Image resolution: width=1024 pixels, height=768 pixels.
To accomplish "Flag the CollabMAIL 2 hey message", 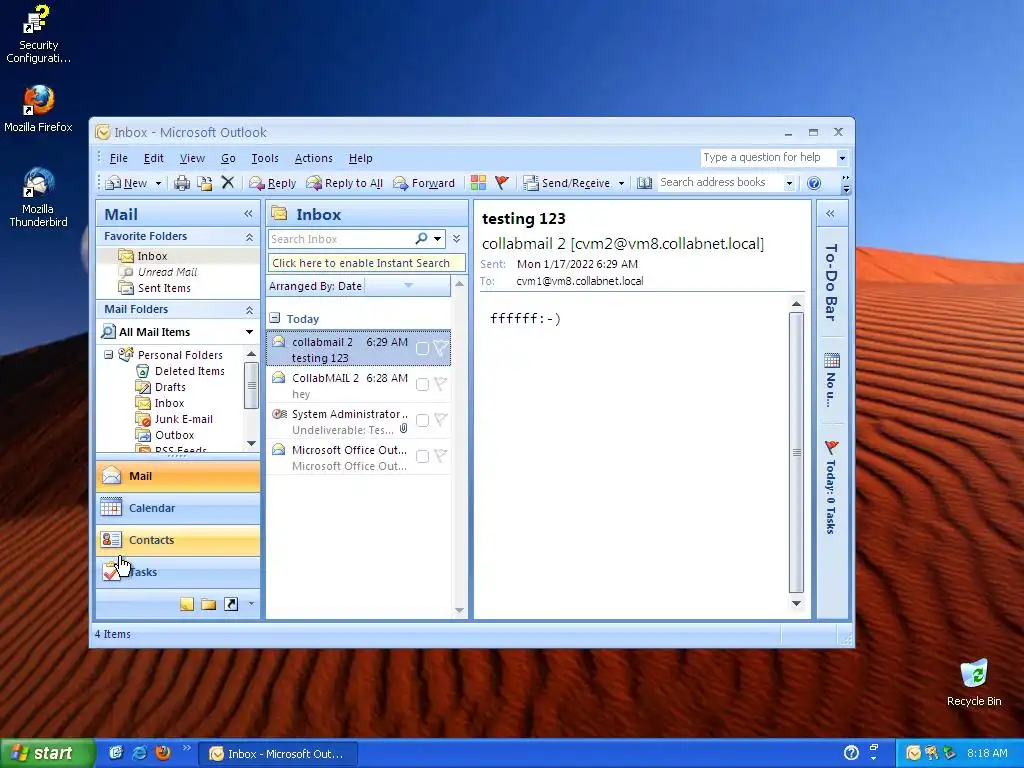I will click(x=441, y=383).
